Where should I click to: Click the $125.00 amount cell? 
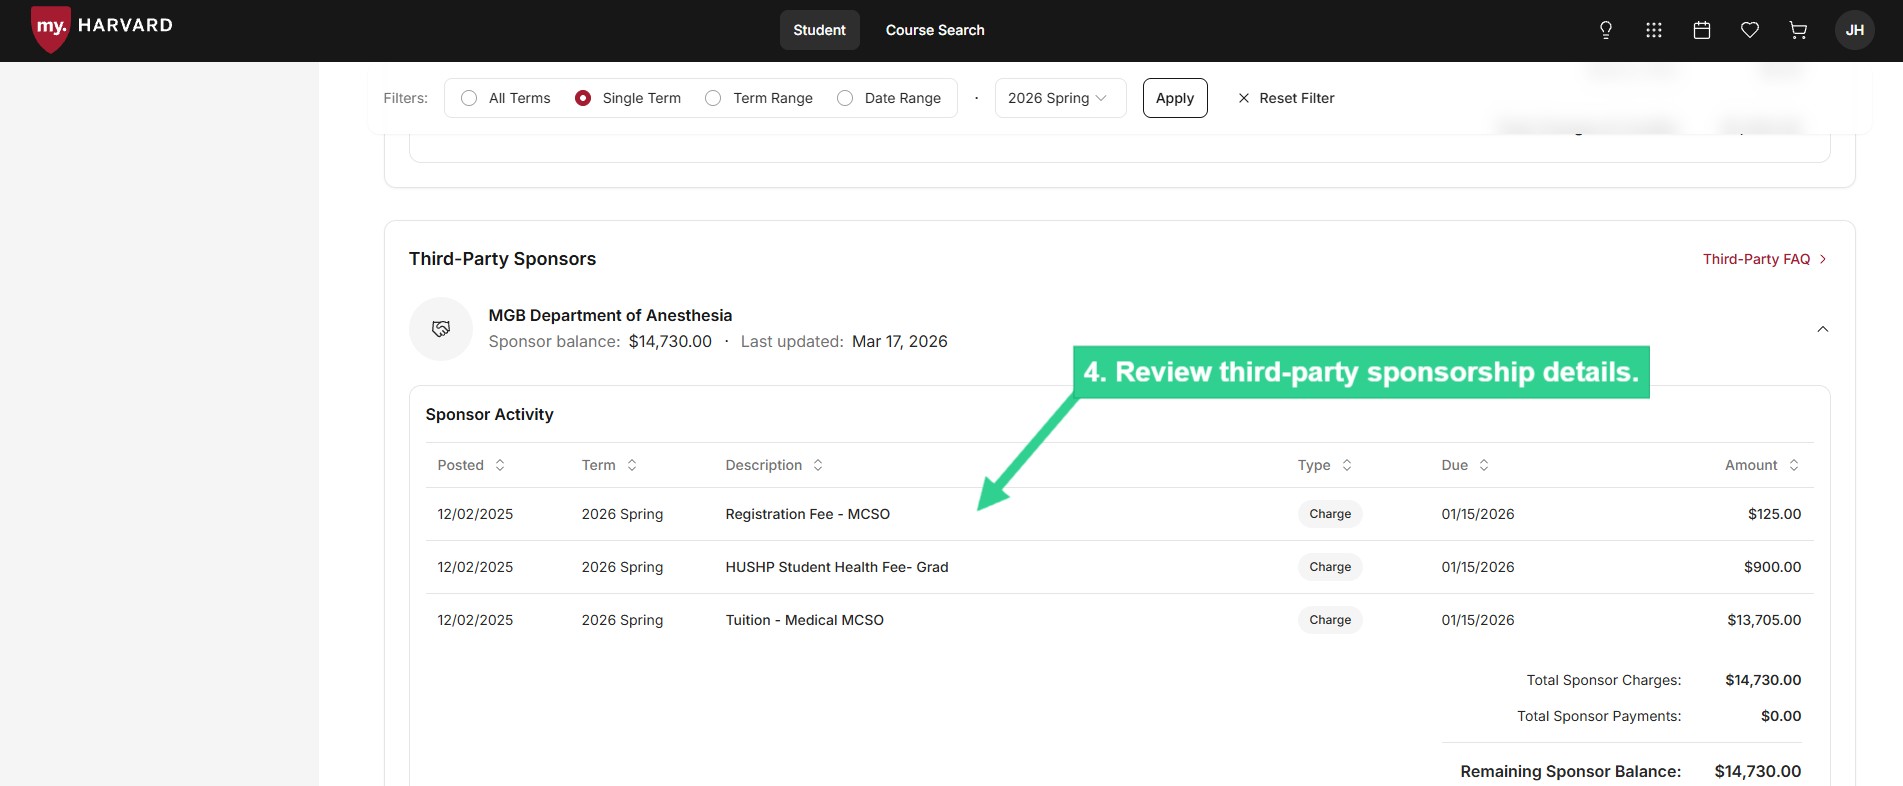[x=1774, y=514]
